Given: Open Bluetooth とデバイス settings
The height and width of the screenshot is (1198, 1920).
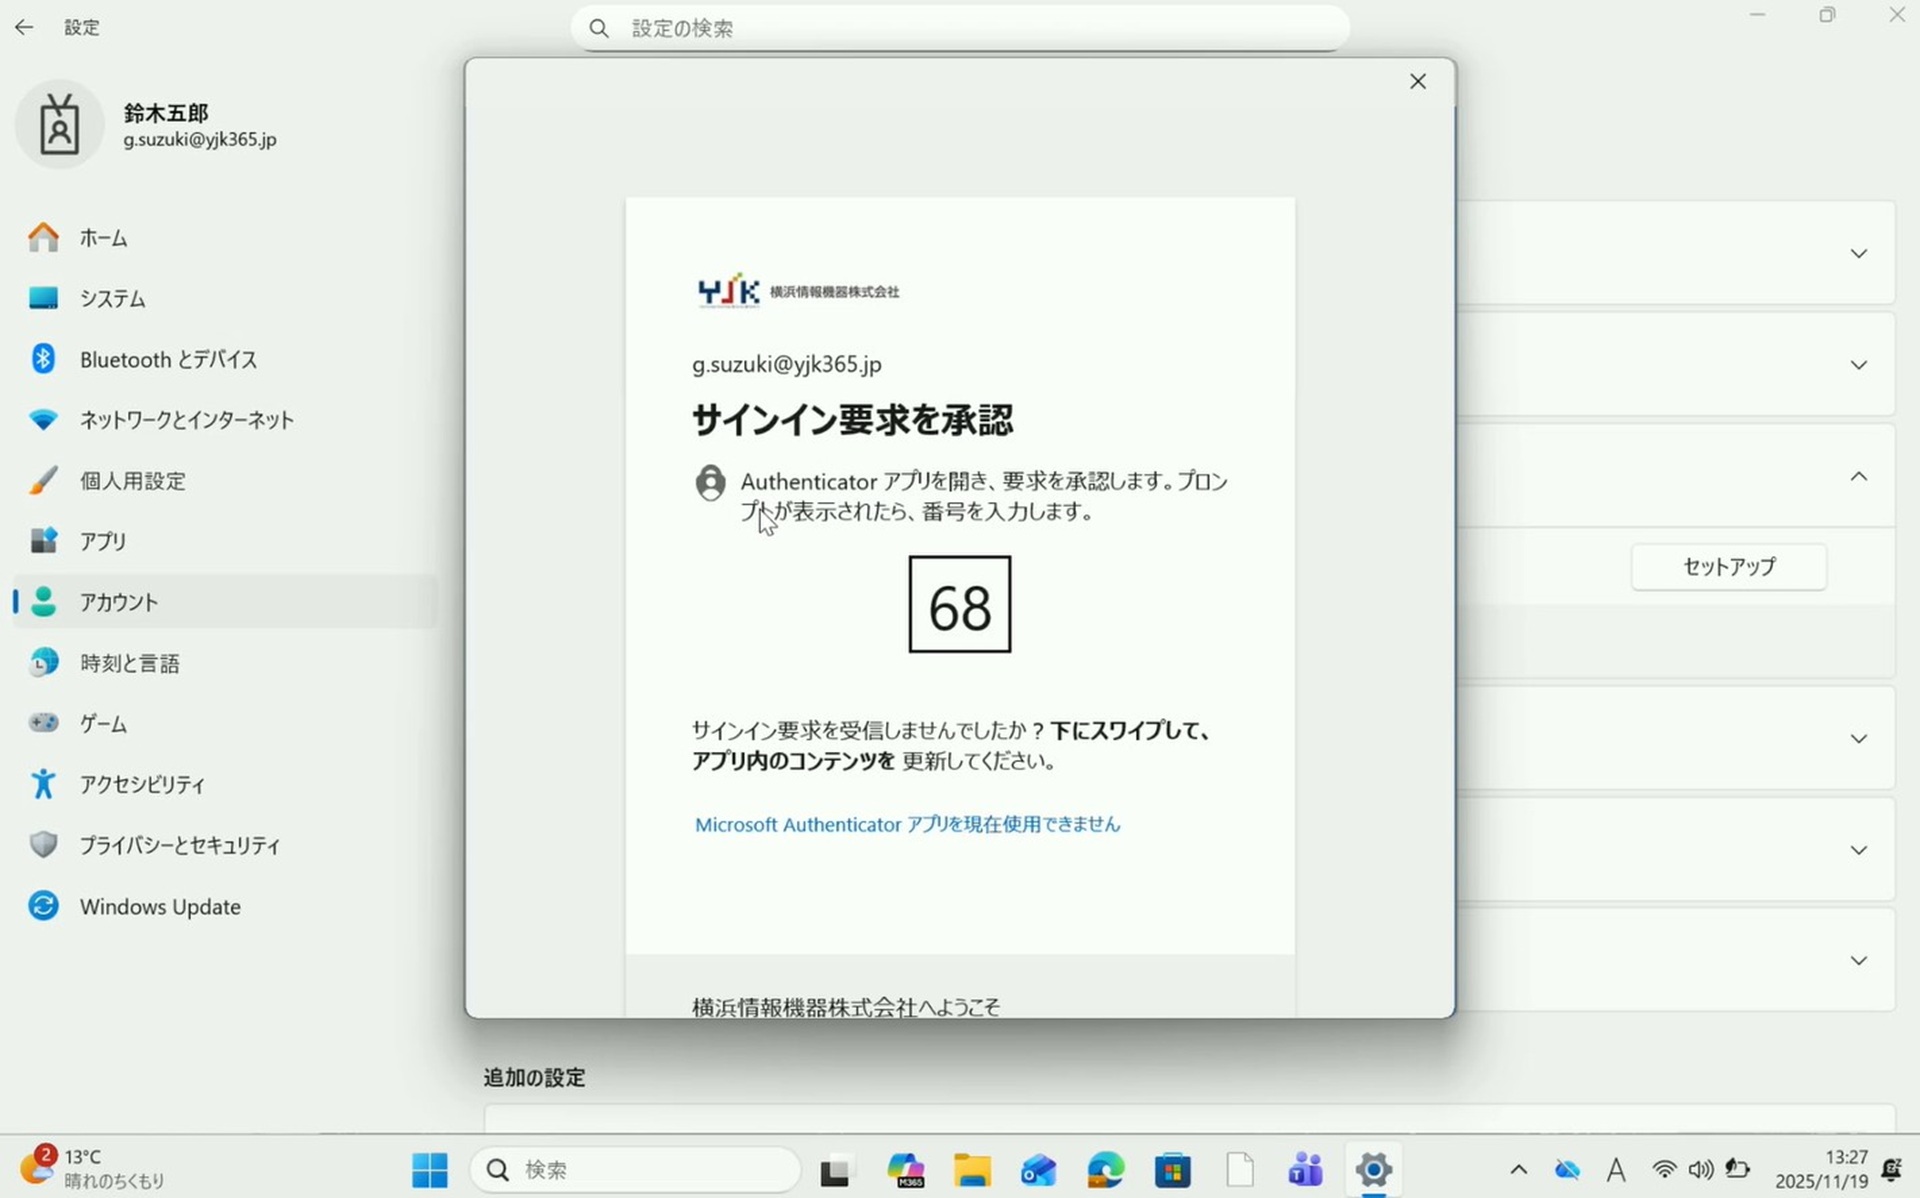Looking at the screenshot, I should coord(168,360).
